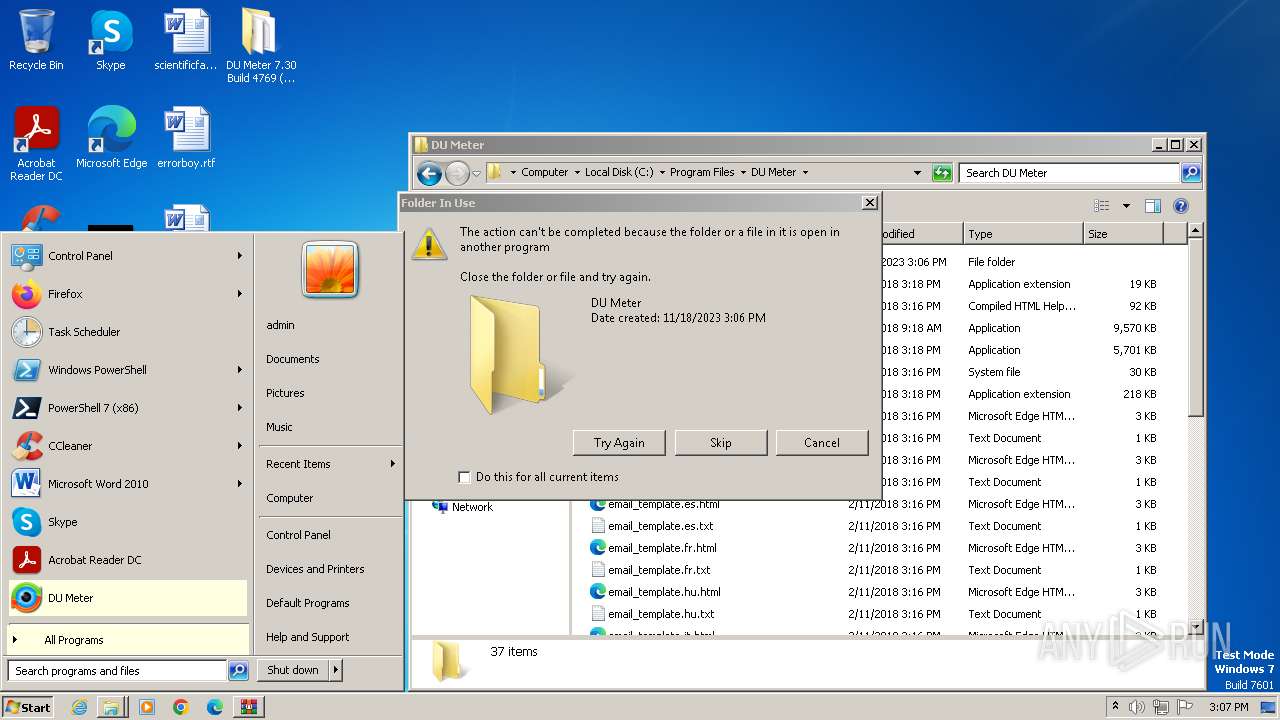Open the Recycle Bin desktop icon
Screen dimensions: 1280x720
coord(36,41)
